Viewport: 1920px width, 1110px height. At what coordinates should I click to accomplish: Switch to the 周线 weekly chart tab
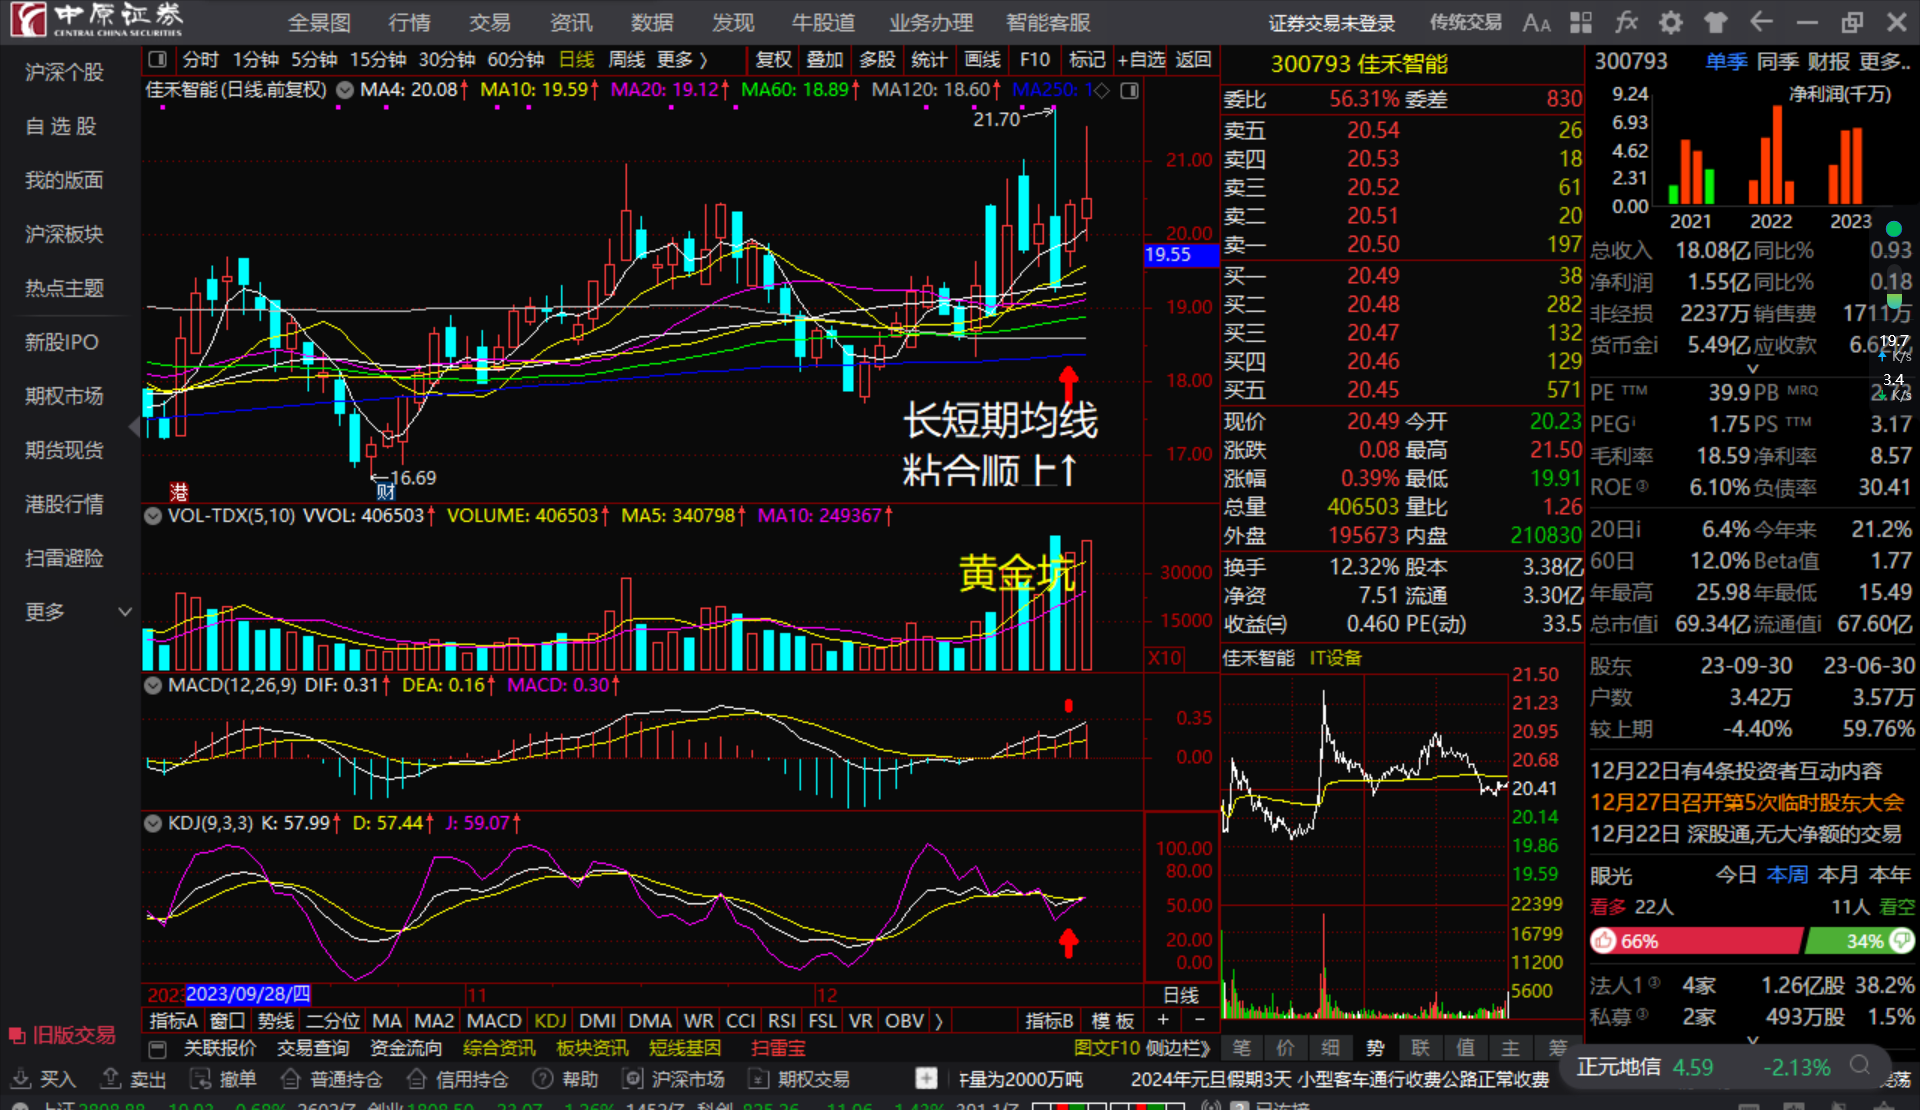tap(626, 59)
